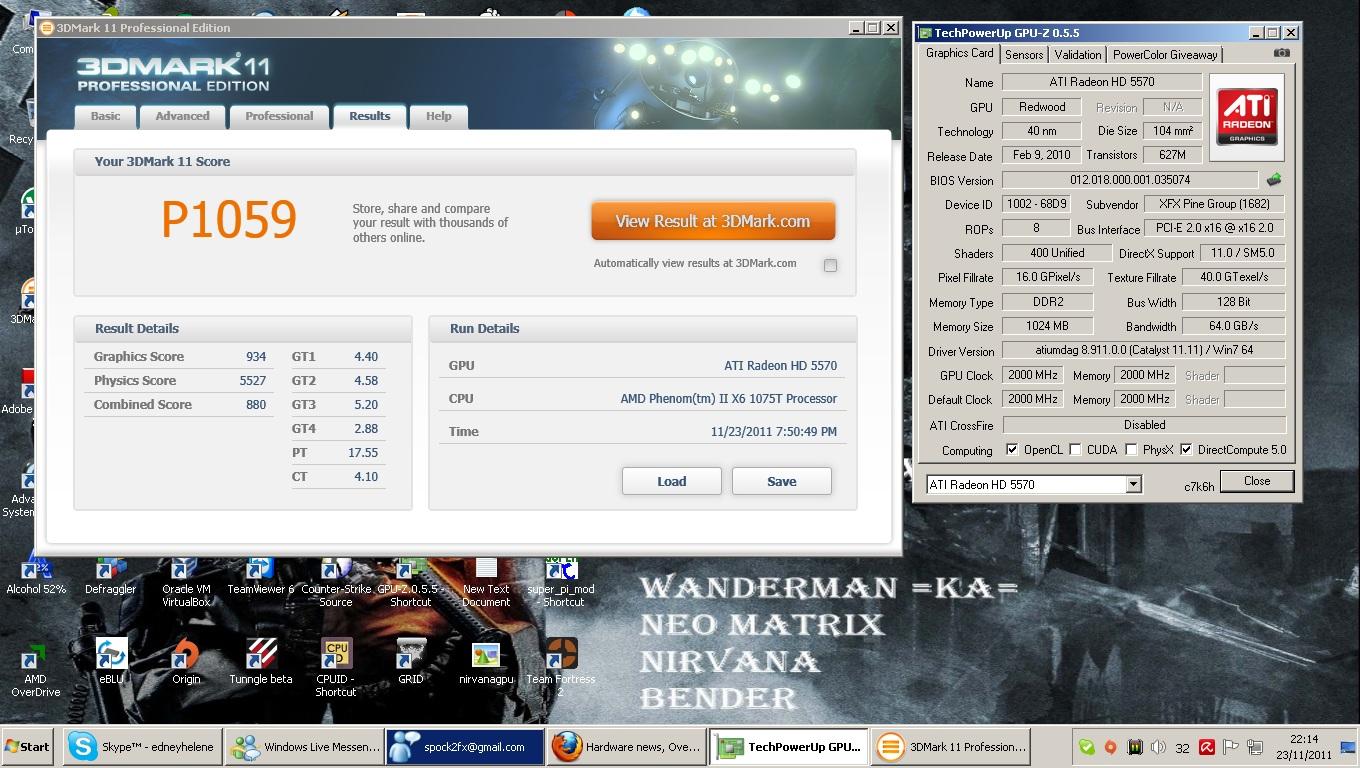Toggle the CUDA checkbox in GPU-Z
Viewport: 1360px width, 768px height.
[1075, 450]
